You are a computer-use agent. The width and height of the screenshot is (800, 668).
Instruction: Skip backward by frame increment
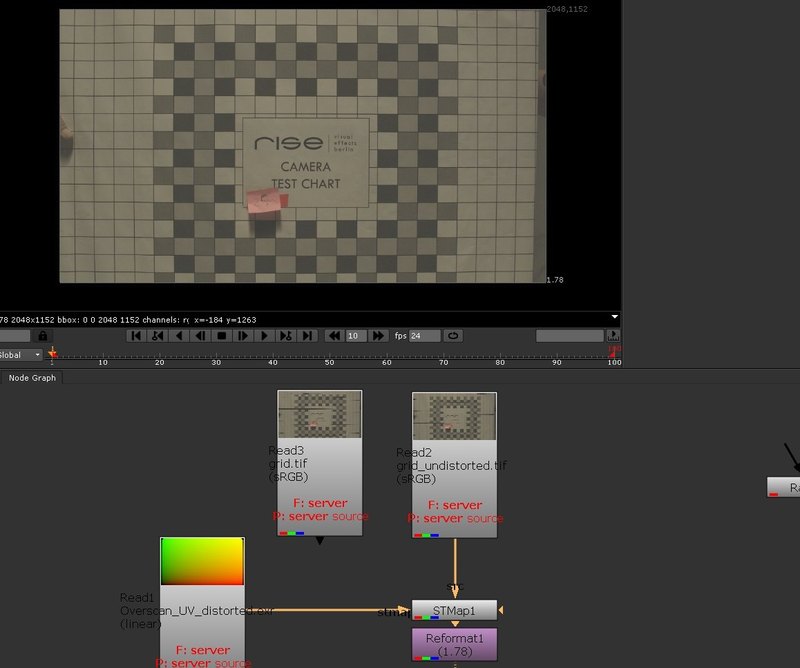click(x=335, y=336)
